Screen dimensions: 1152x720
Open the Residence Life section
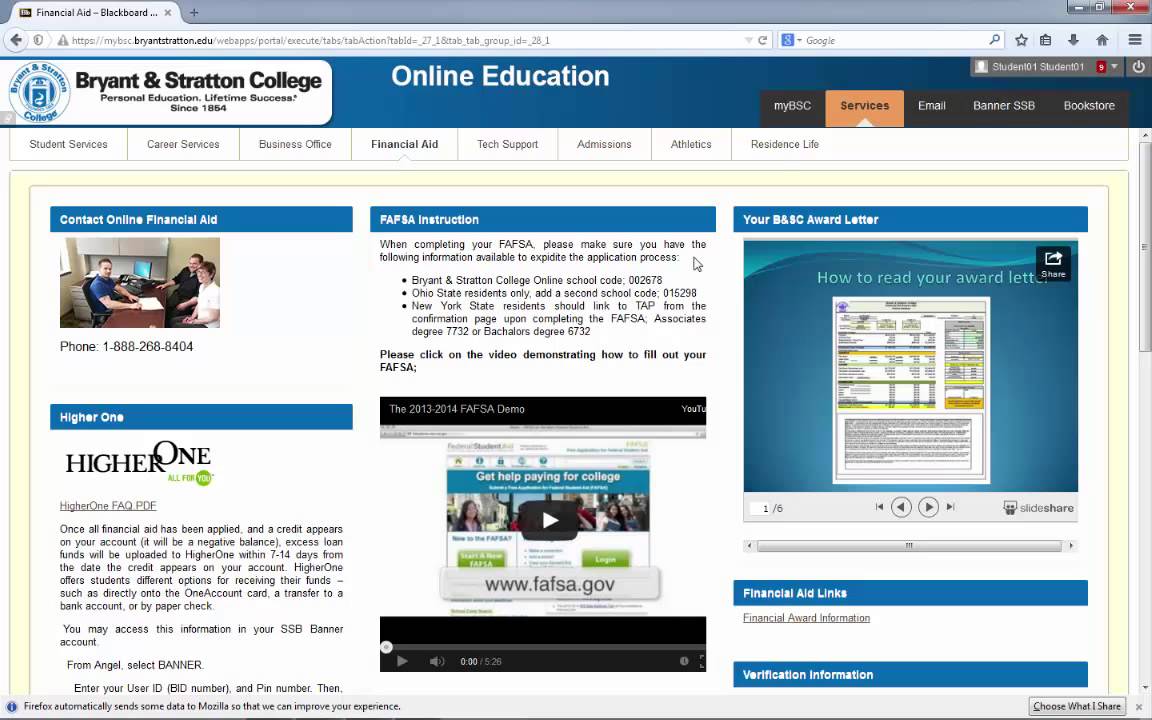[785, 144]
